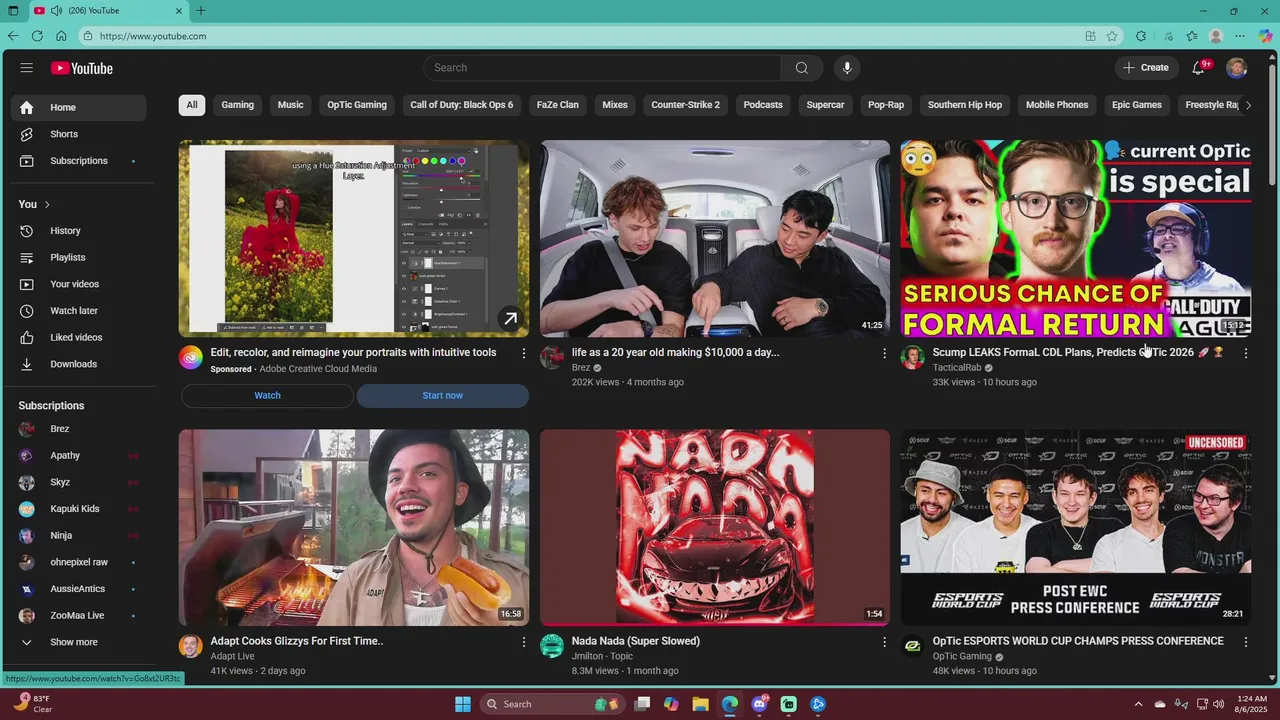The height and width of the screenshot is (720, 1280).
Task: Select the Music filter chip
Action: [290, 105]
